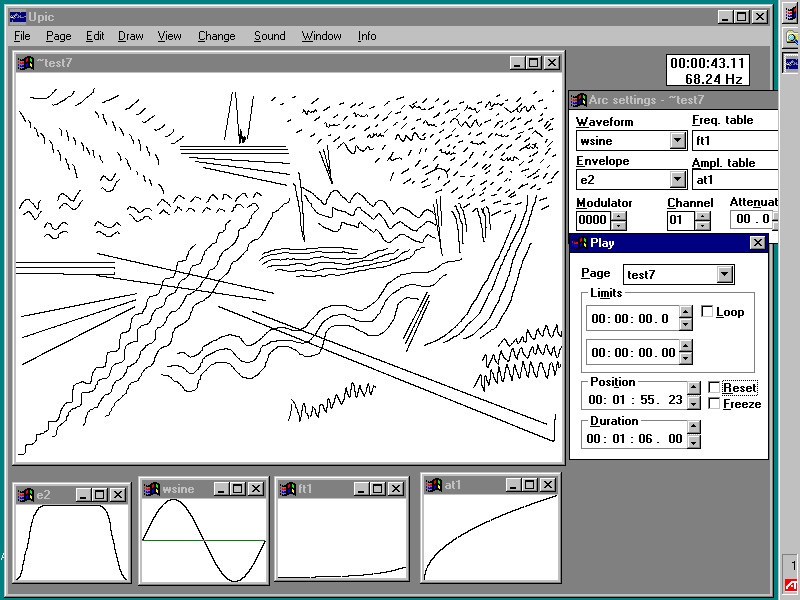Click the Freq. table field showing ft1
Screen dimensions: 800x600
point(735,140)
